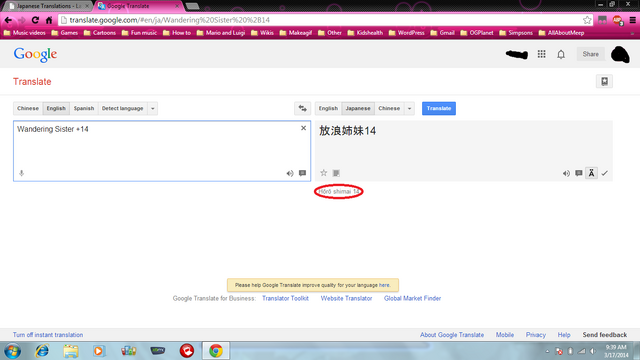This screenshot has width=640, height=360.
Task: Select Japanese as target language
Action: [x=358, y=109]
